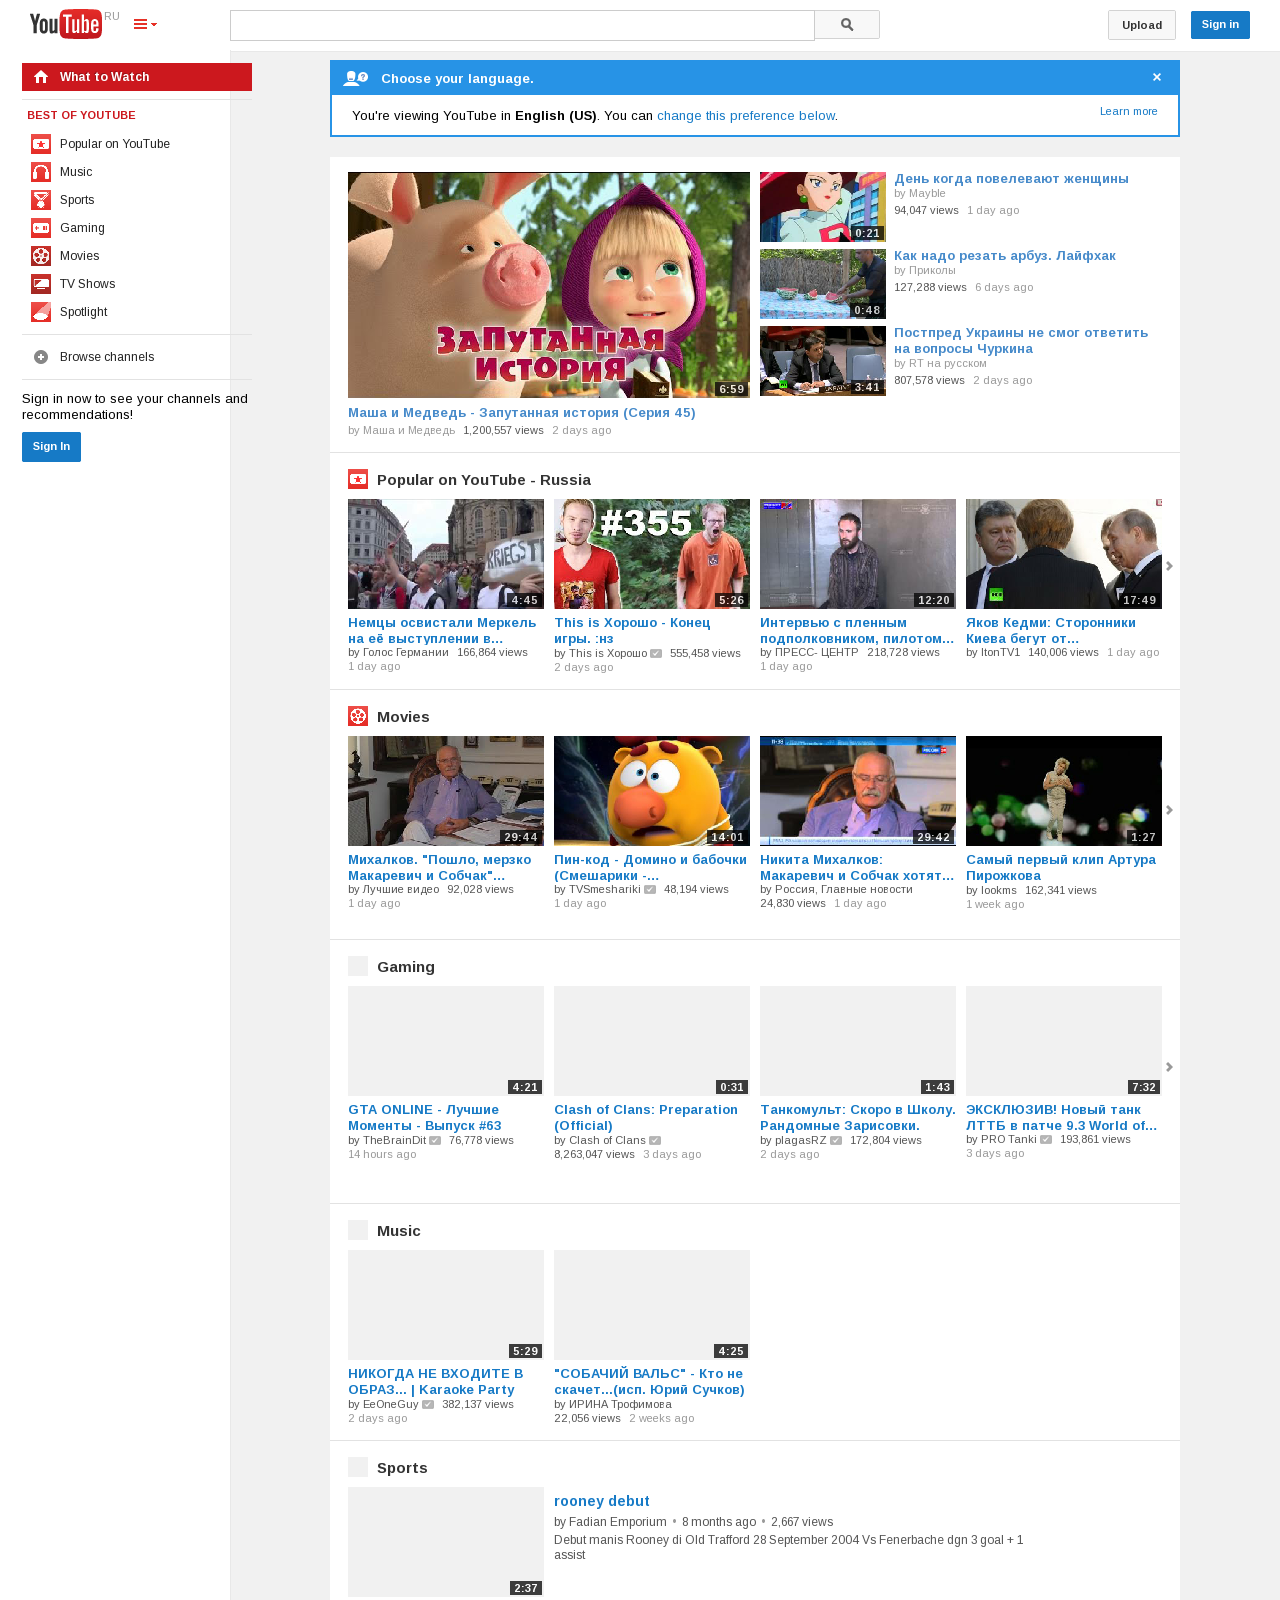Open the RT на русском channel link
The image size is (1280, 1600).
(x=948, y=363)
